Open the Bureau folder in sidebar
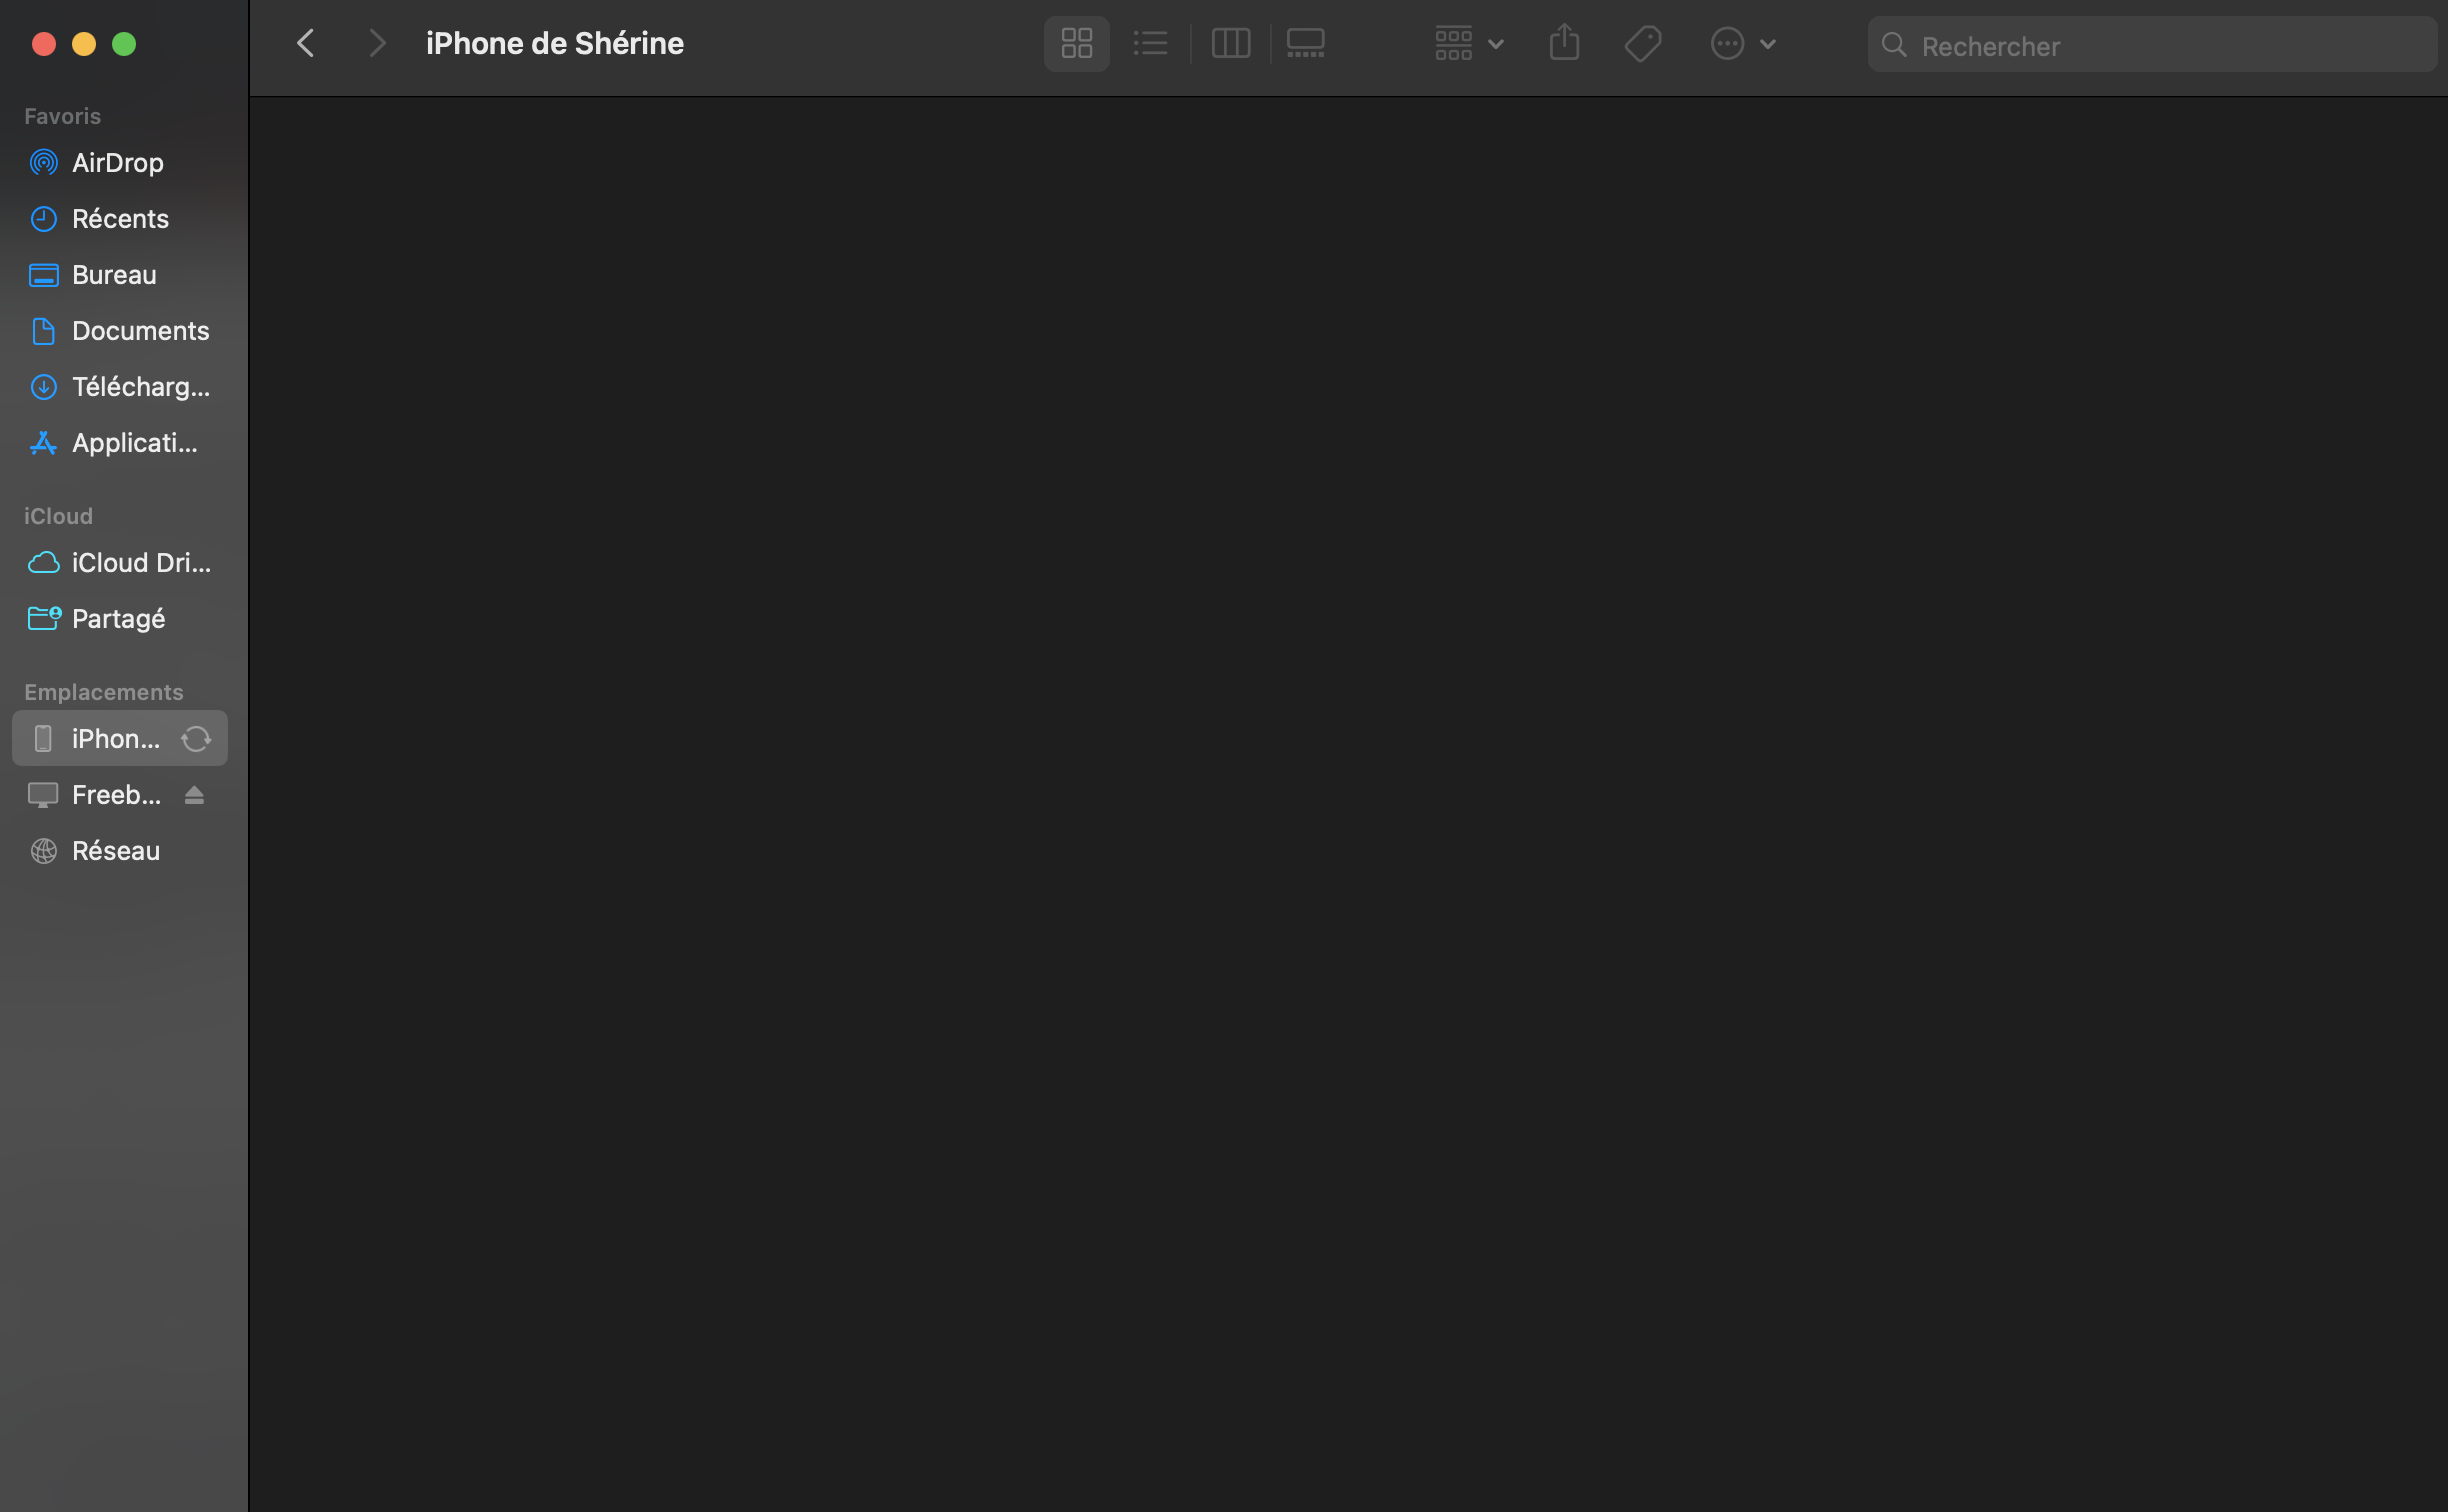 click(114, 275)
